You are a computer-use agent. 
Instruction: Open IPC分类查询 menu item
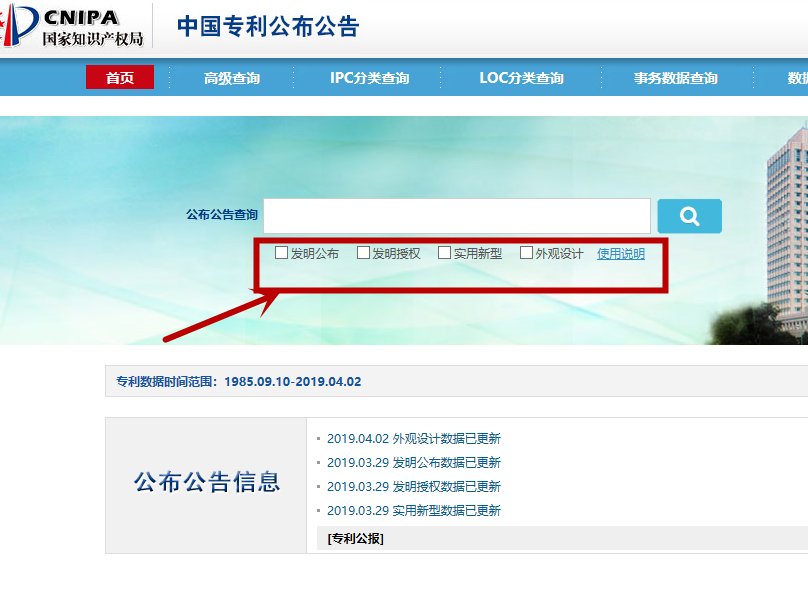pyautogui.click(x=369, y=78)
